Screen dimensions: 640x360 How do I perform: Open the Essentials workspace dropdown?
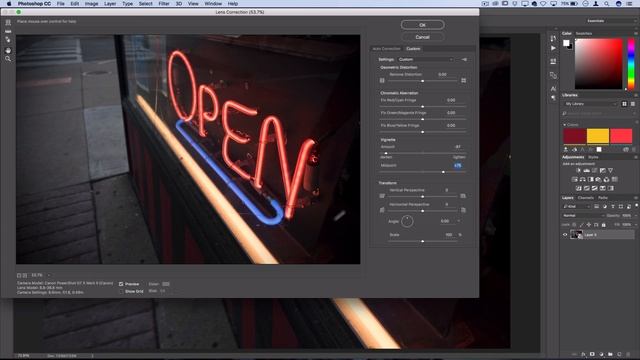pos(611,21)
